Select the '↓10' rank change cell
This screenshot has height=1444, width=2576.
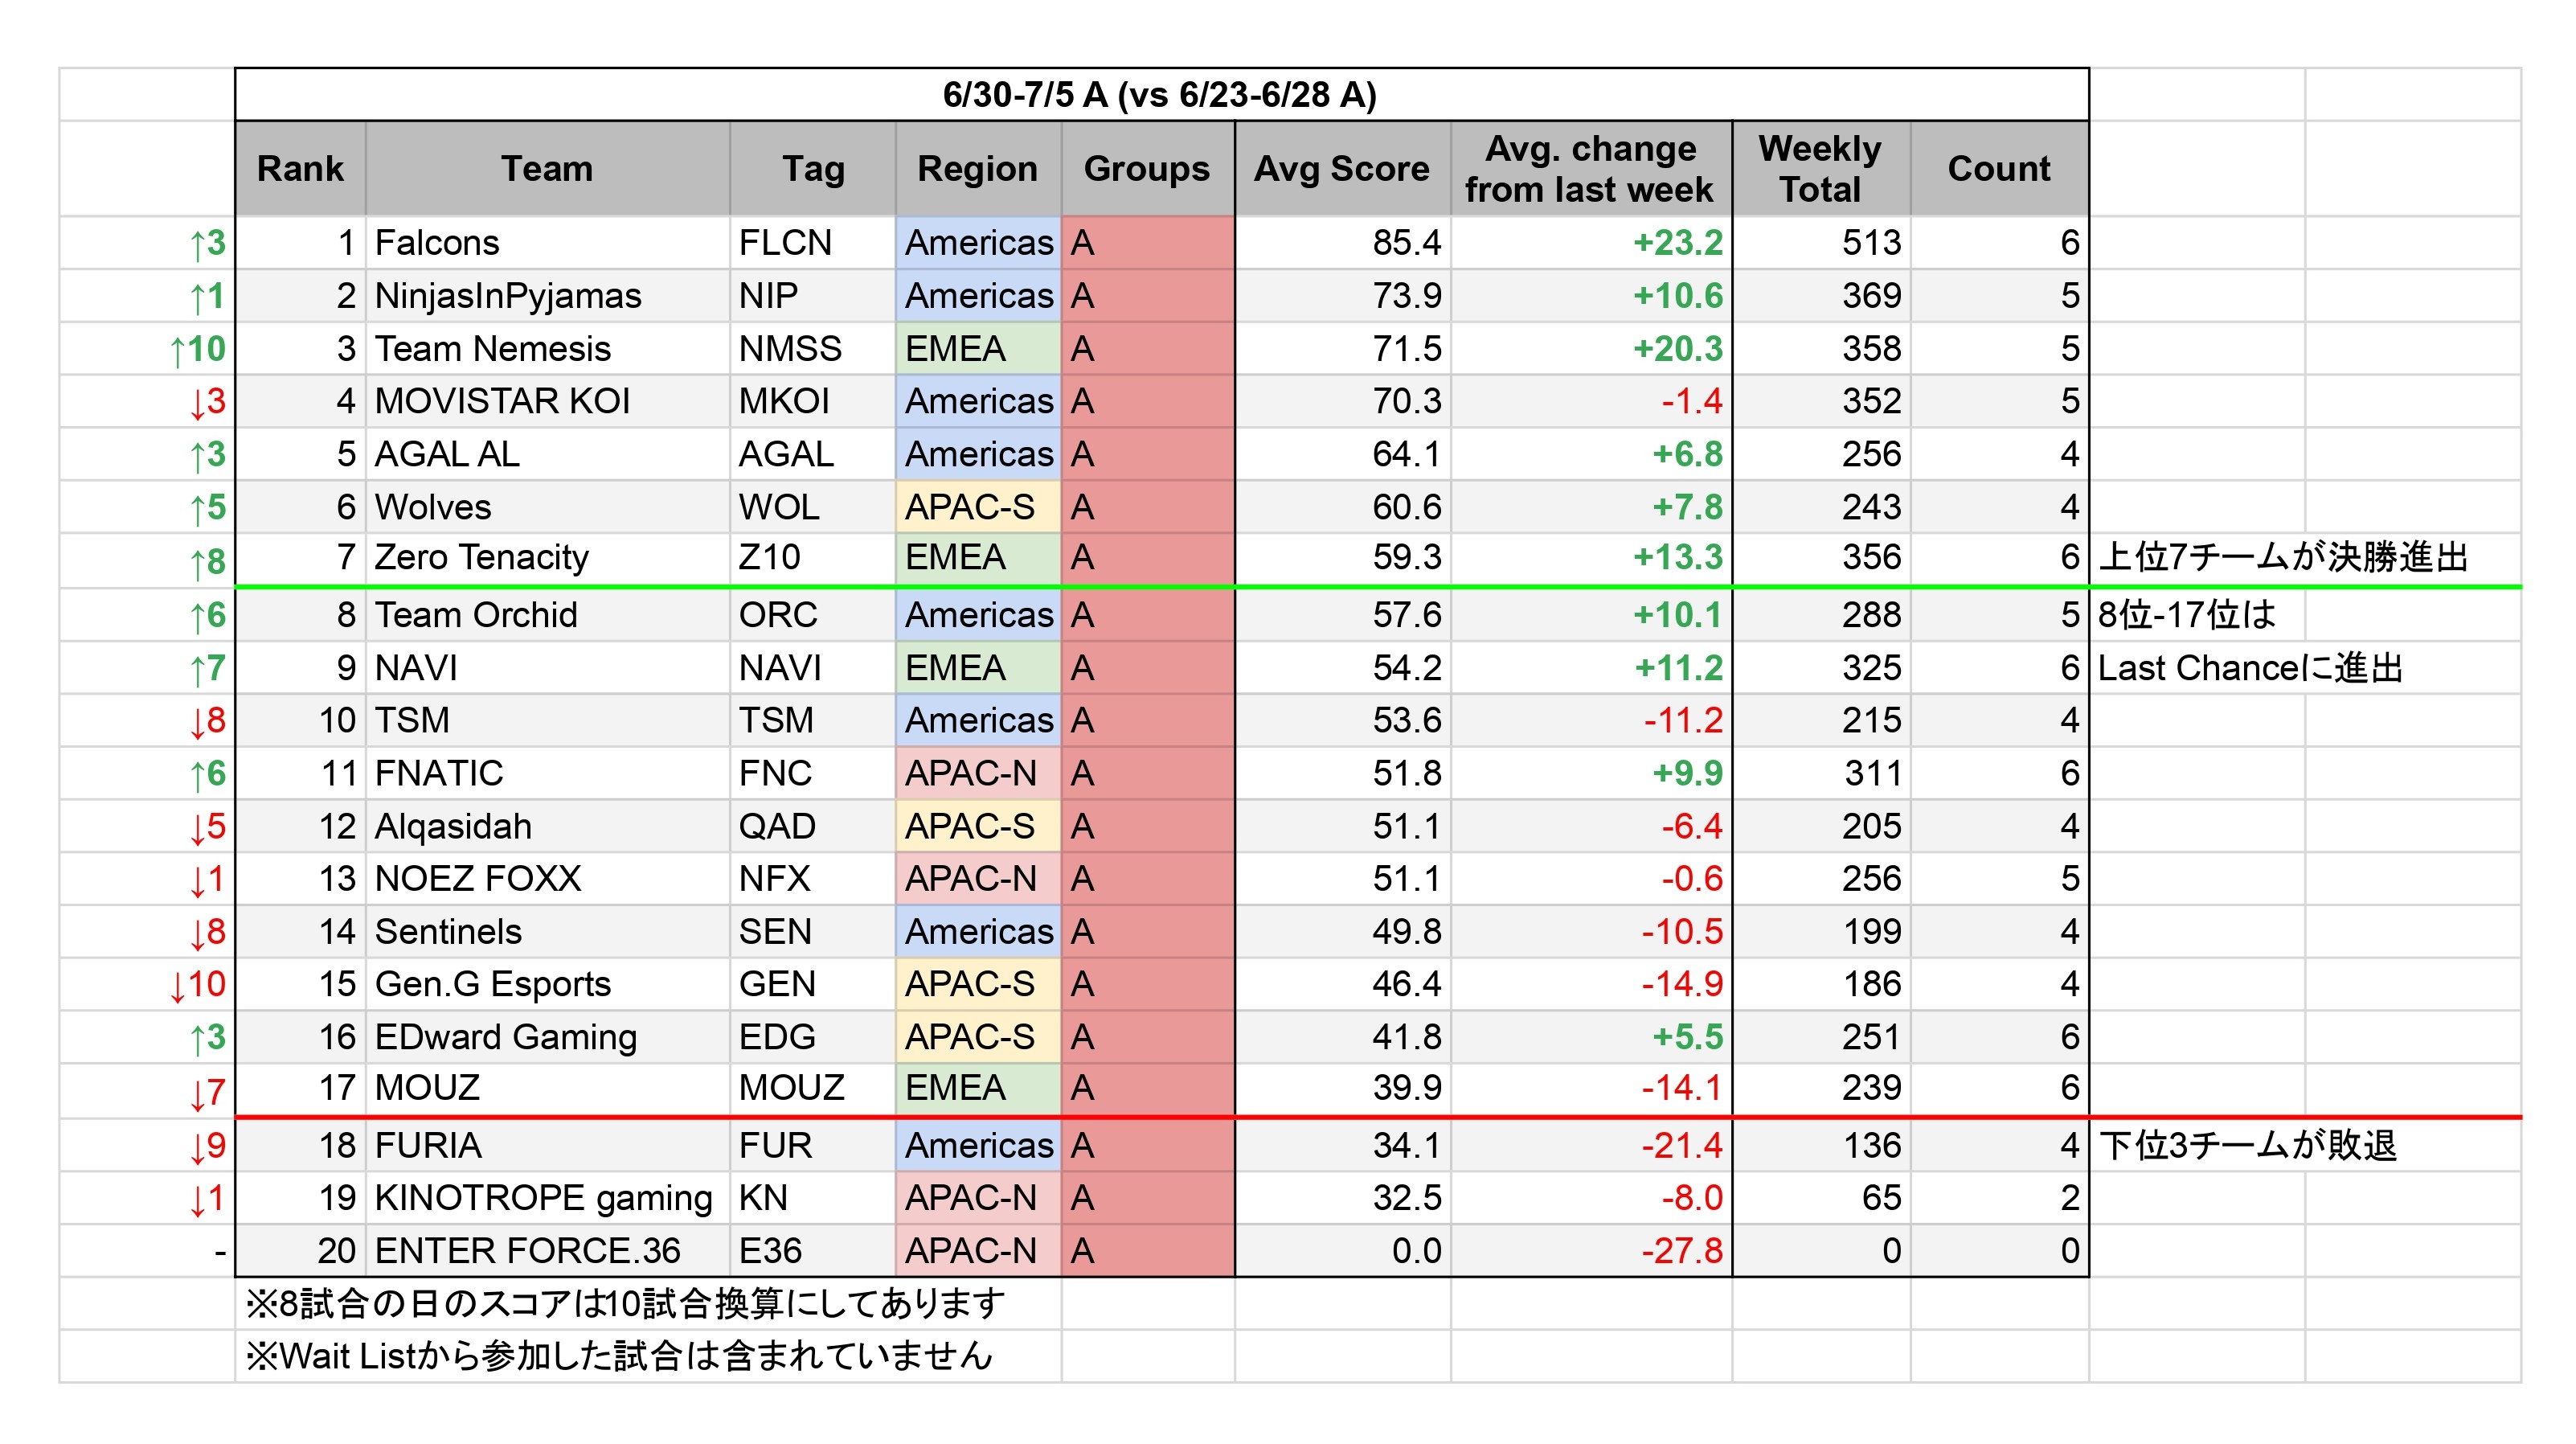(147, 984)
